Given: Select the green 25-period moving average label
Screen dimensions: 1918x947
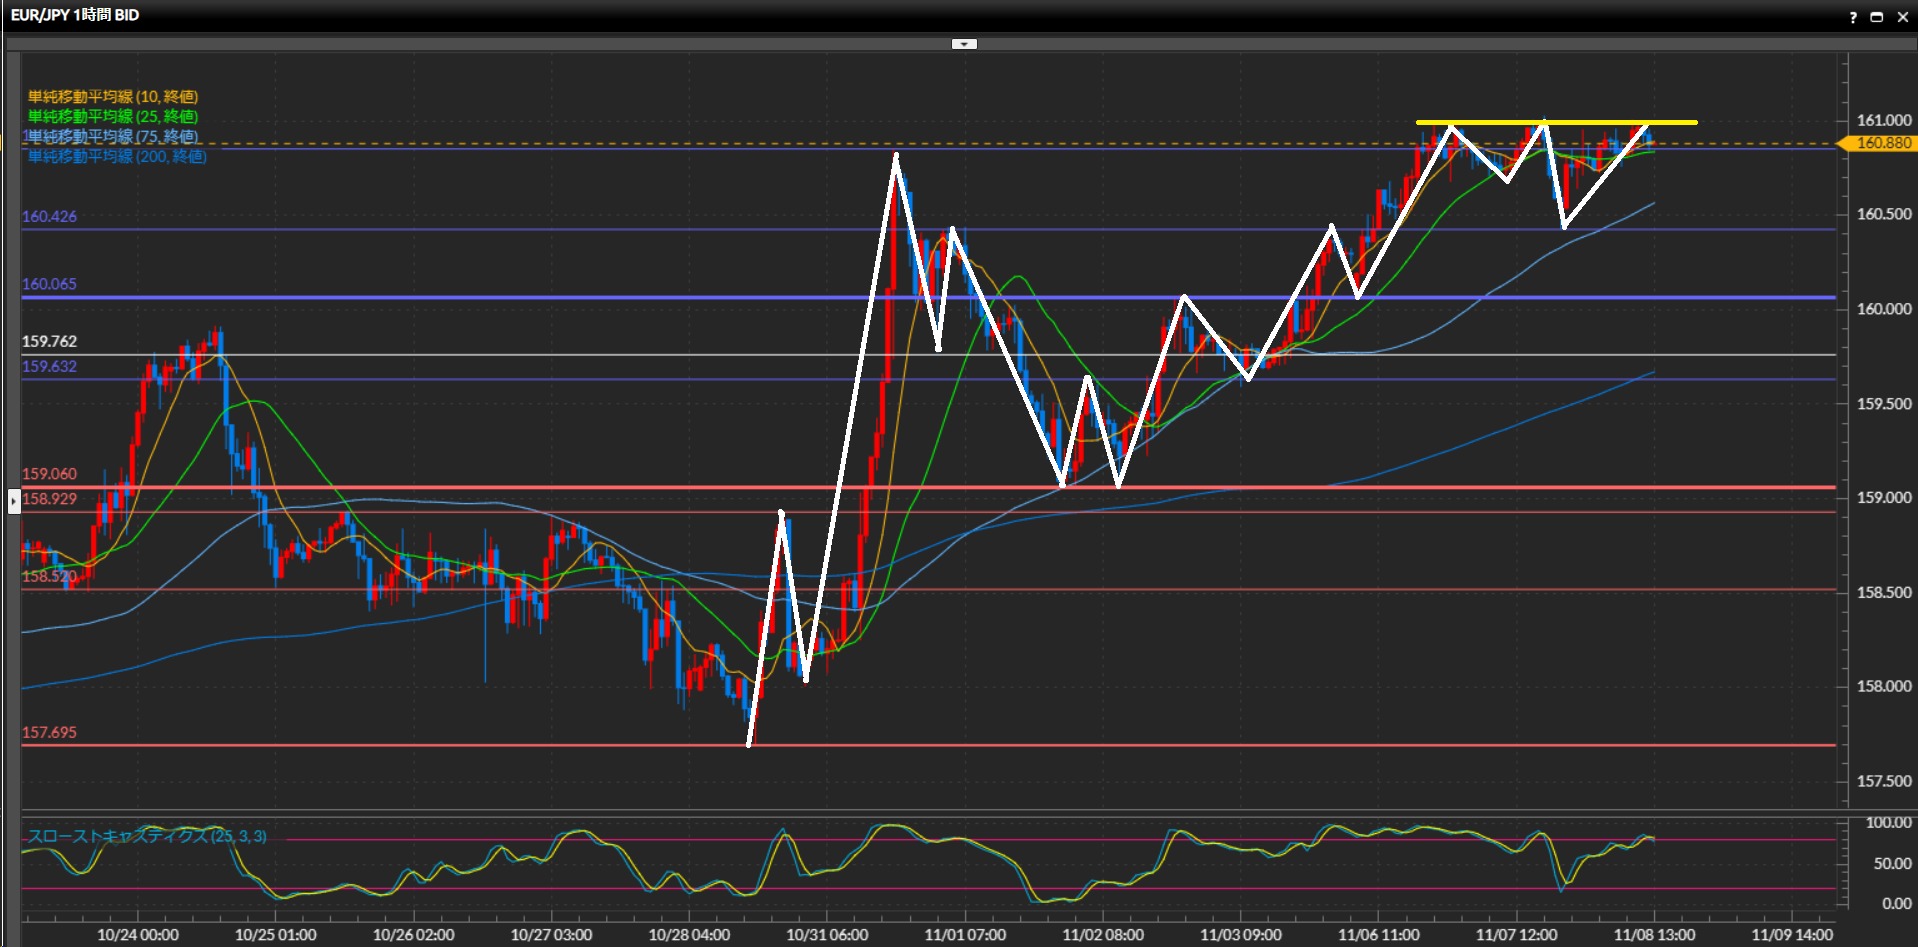Looking at the screenshot, I should coord(112,117).
